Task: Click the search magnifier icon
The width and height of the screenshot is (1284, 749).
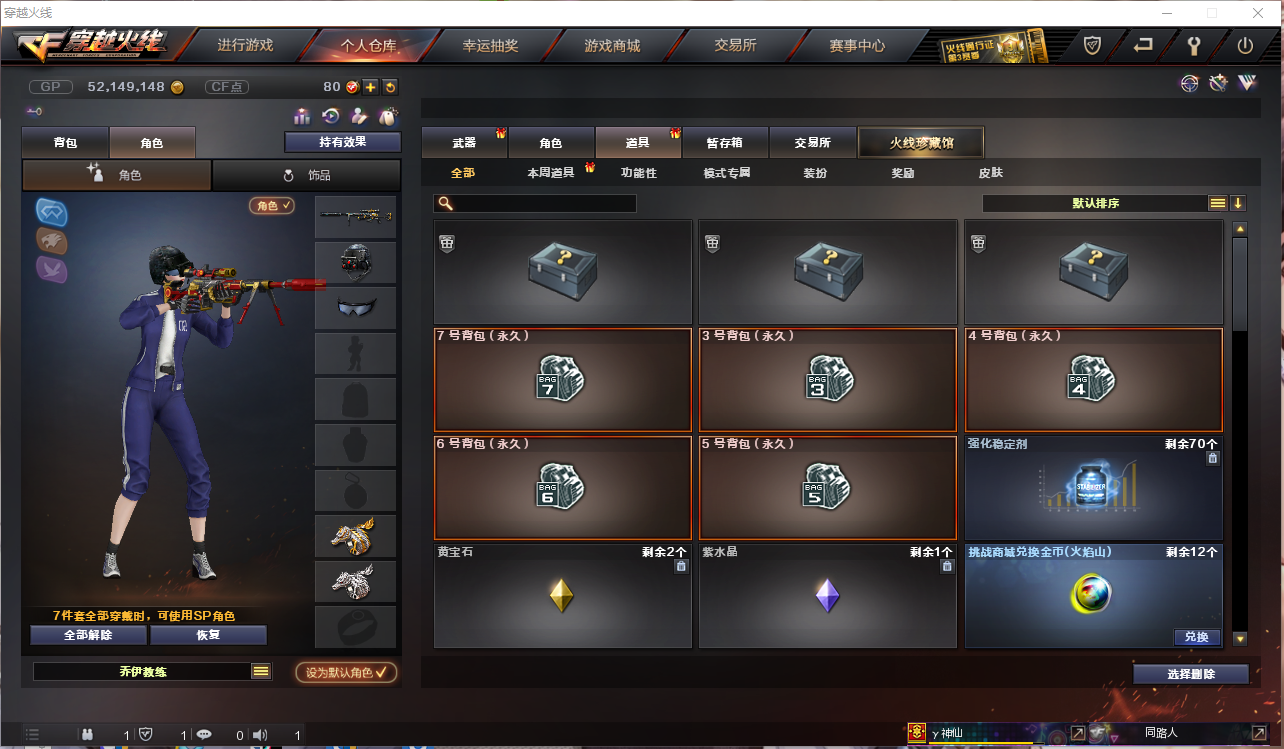Action: coord(446,203)
